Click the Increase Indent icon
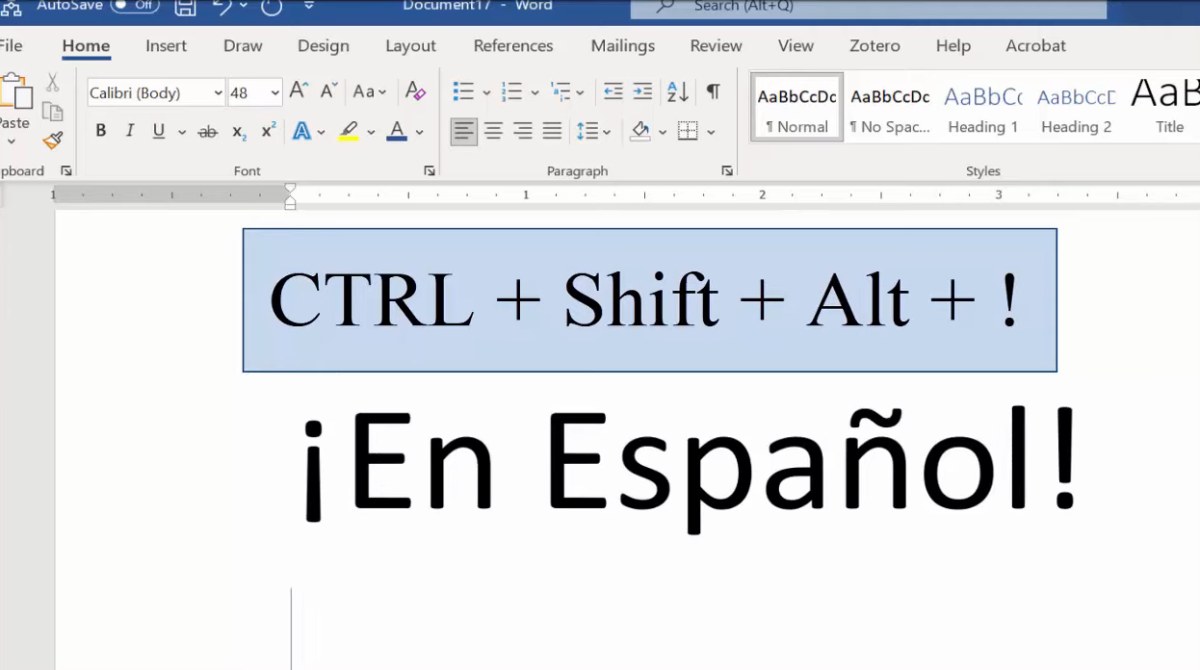The height and width of the screenshot is (670, 1200). (642, 92)
